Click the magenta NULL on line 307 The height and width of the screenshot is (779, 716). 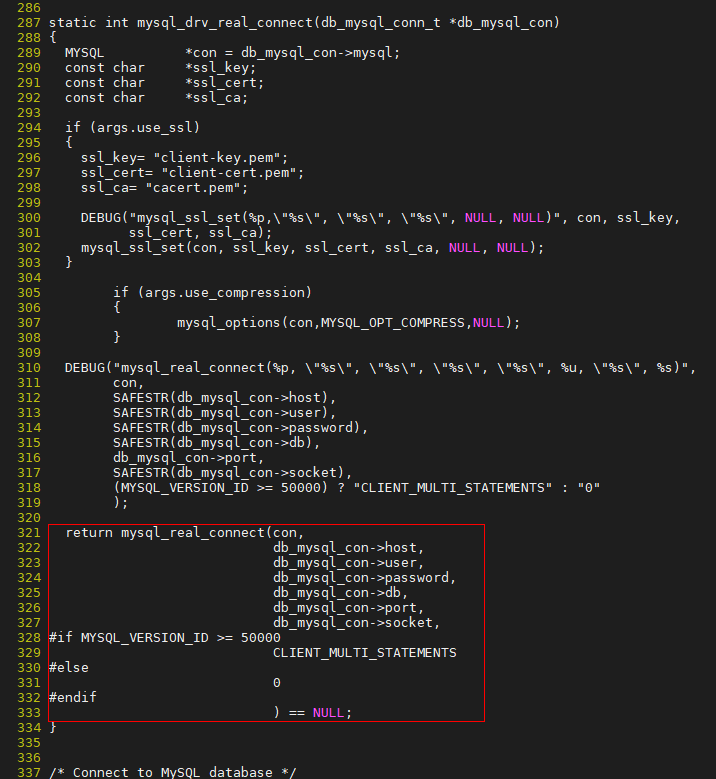(x=488, y=323)
